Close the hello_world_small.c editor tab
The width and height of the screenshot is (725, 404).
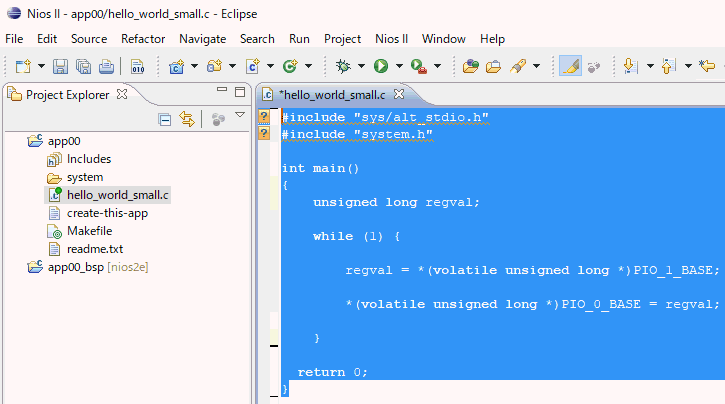tap(399, 94)
